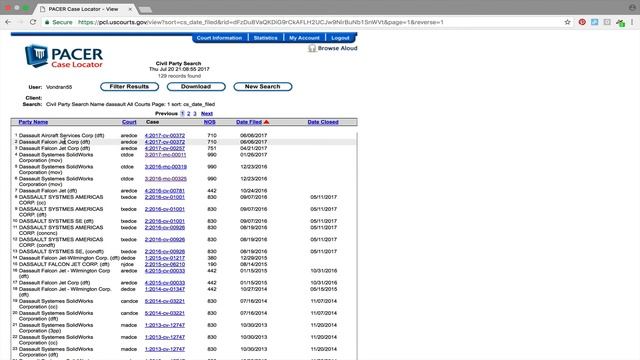Click party DASSAULT FALCON JET CORP. (dft) row 15
This screenshot has height=360, width=640.
tap(64, 264)
